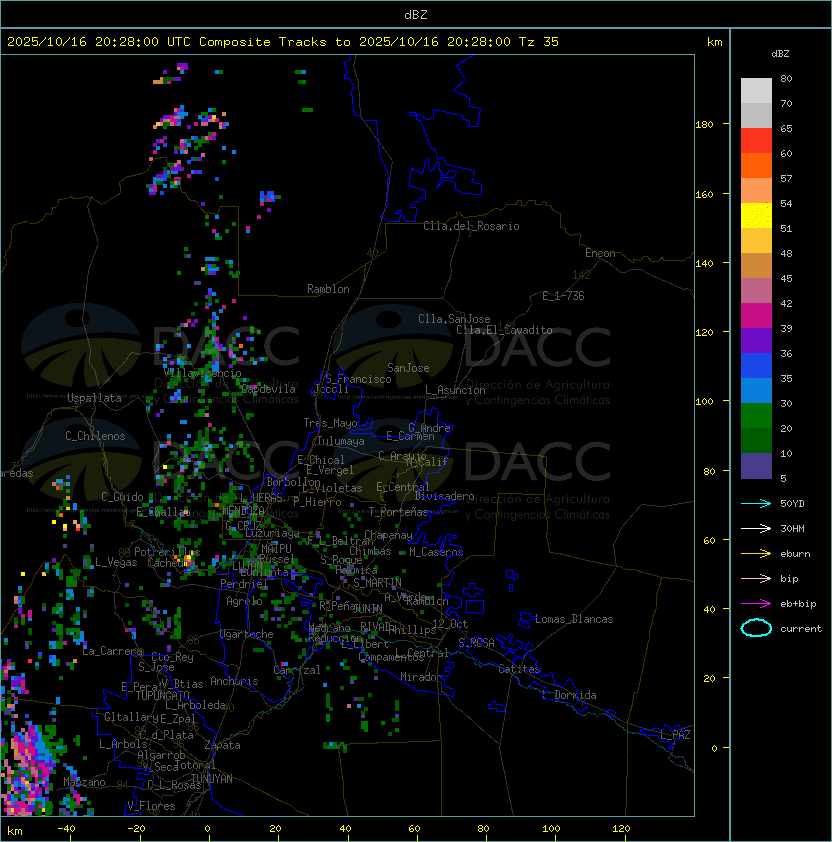The height and width of the screenshot is (842, 832).
Task: Click the '30HM' legend label
Action: click(792, 529)
